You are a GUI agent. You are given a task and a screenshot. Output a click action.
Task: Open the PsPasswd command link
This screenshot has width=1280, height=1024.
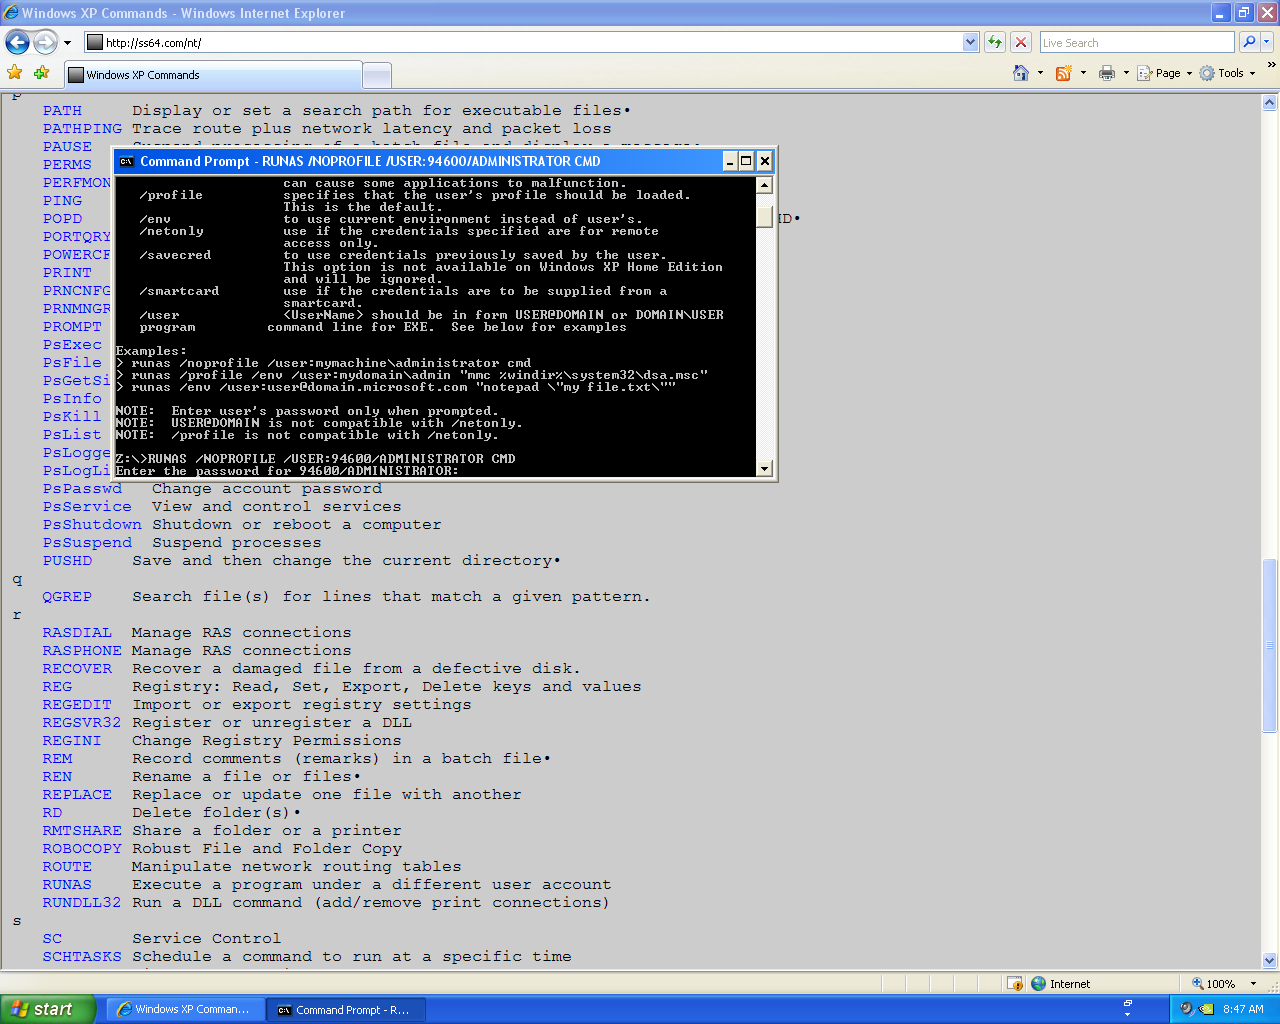[82, 488]
